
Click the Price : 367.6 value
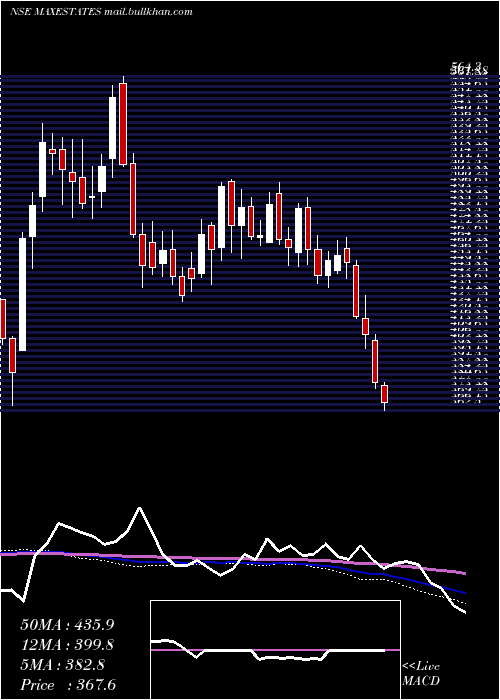click(x=68, y=685)
